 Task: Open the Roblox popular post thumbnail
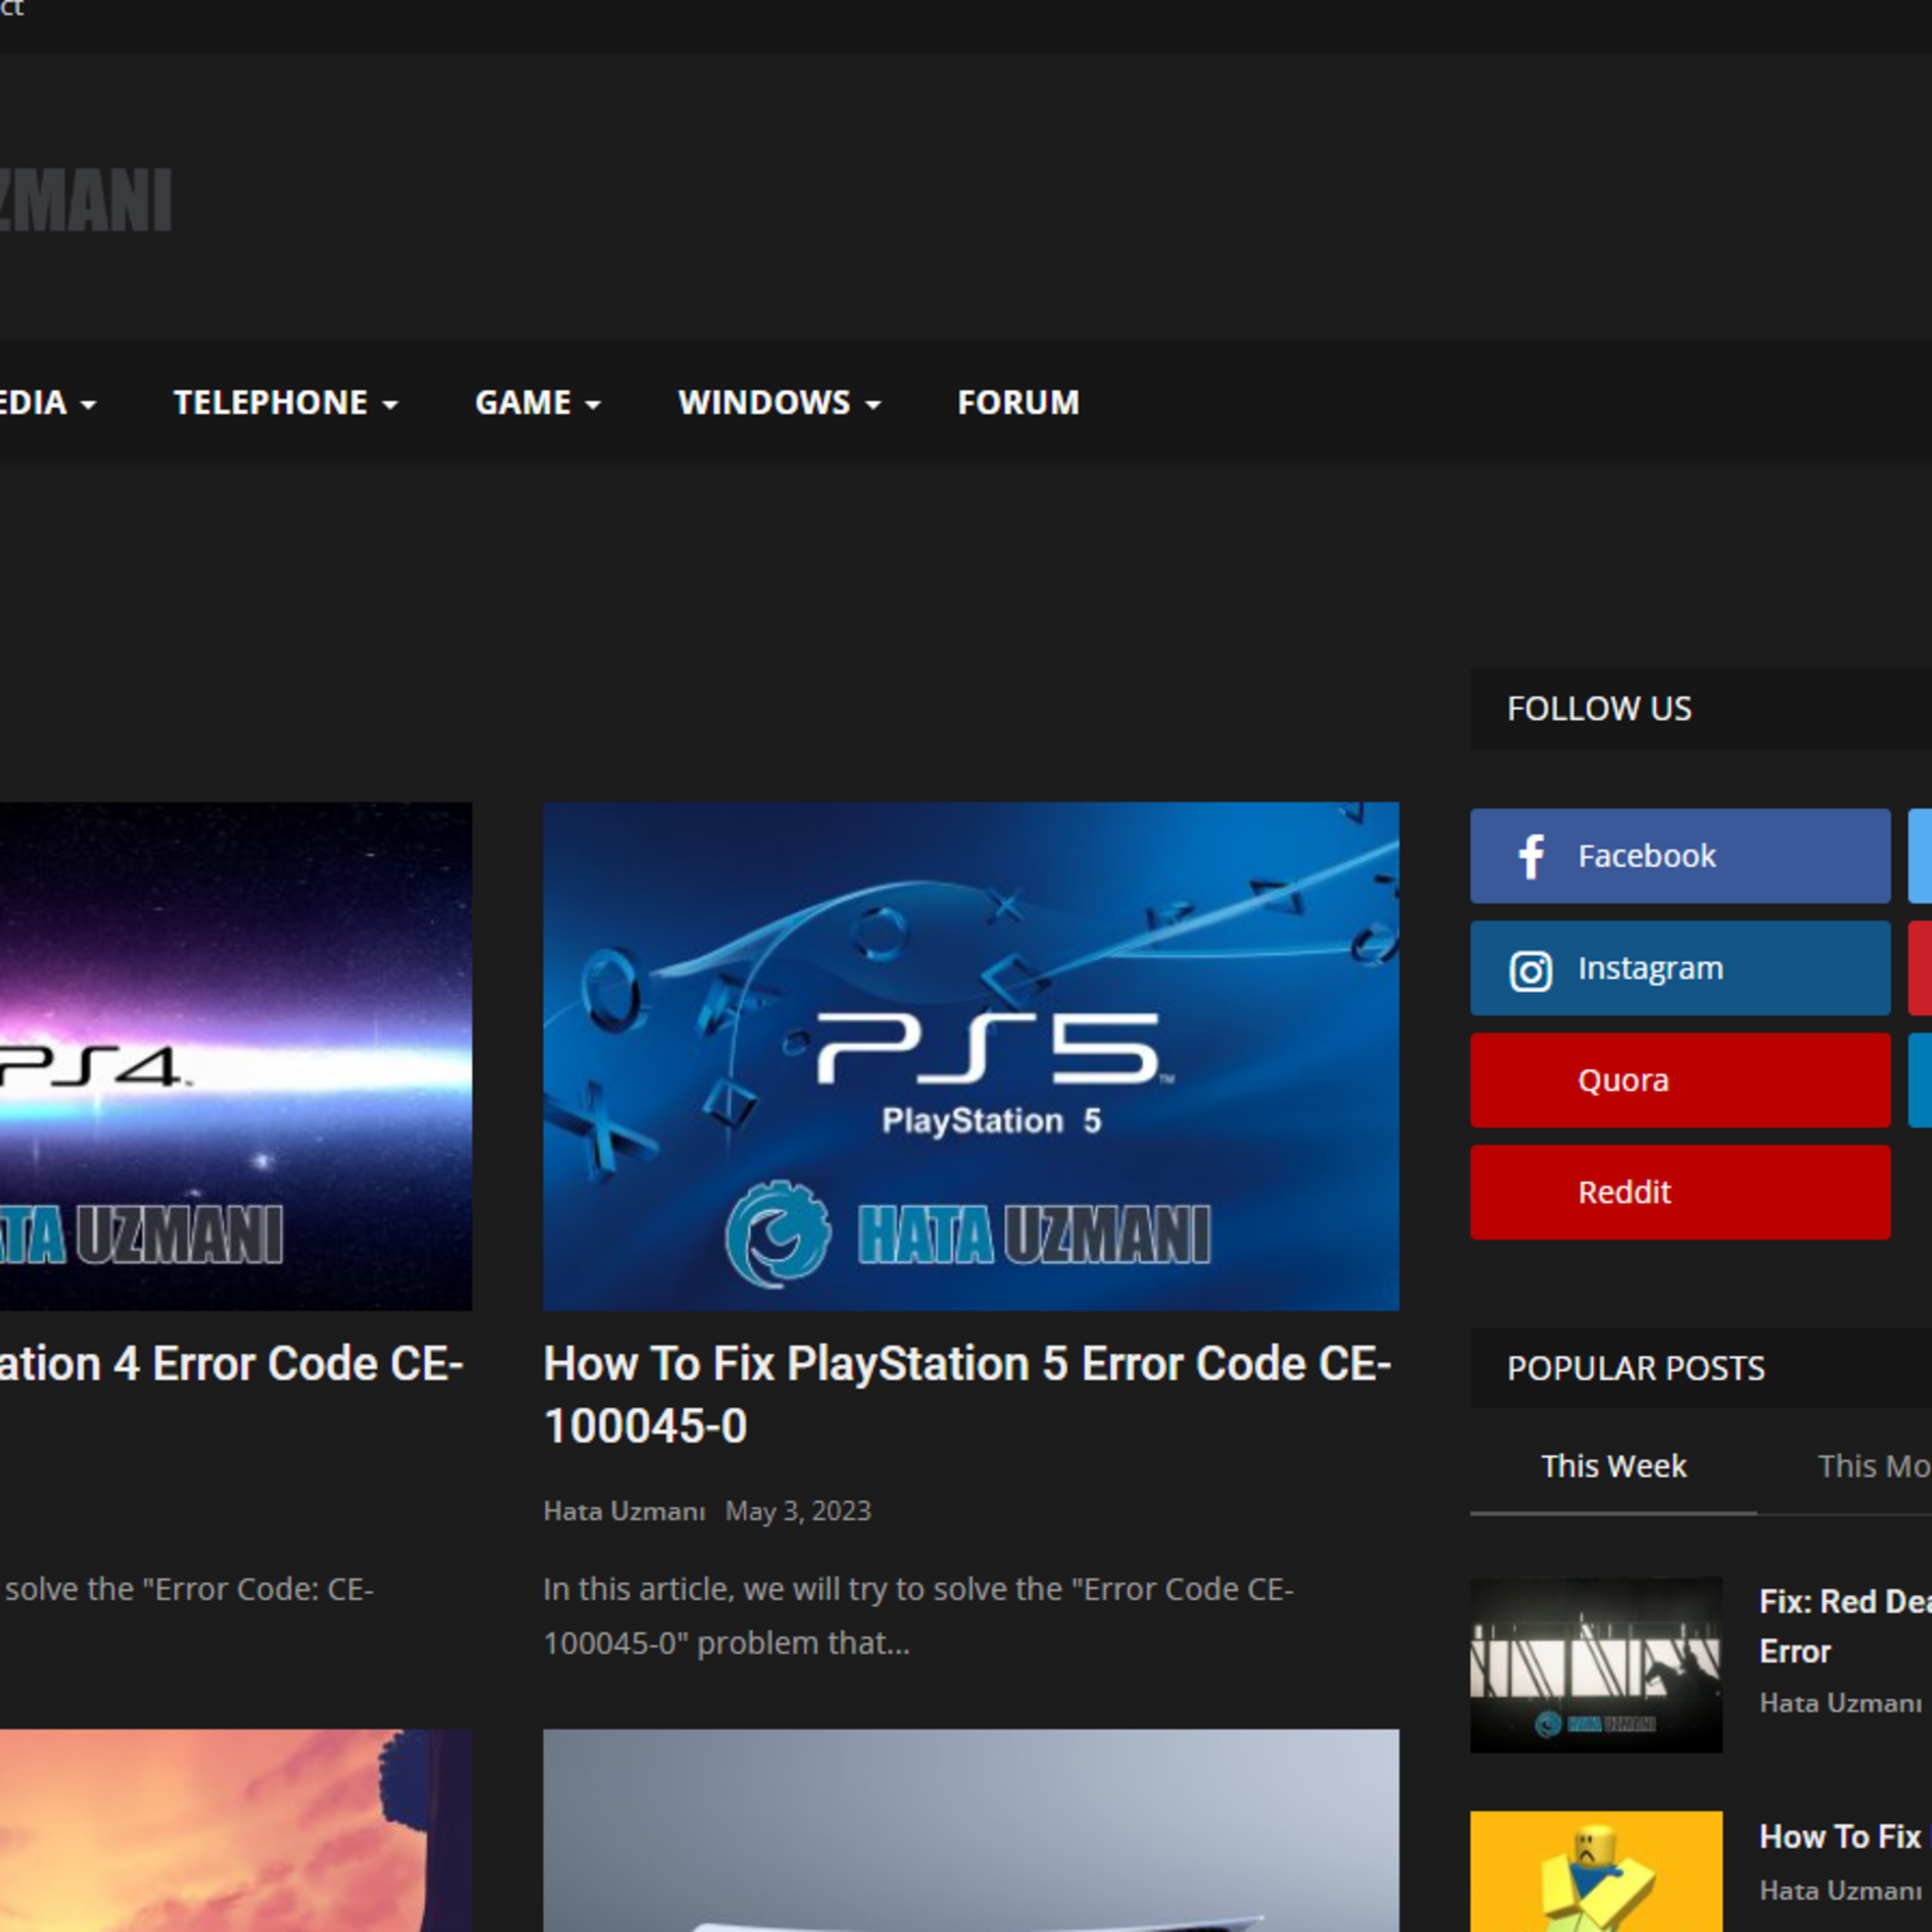point(1596,1872)
